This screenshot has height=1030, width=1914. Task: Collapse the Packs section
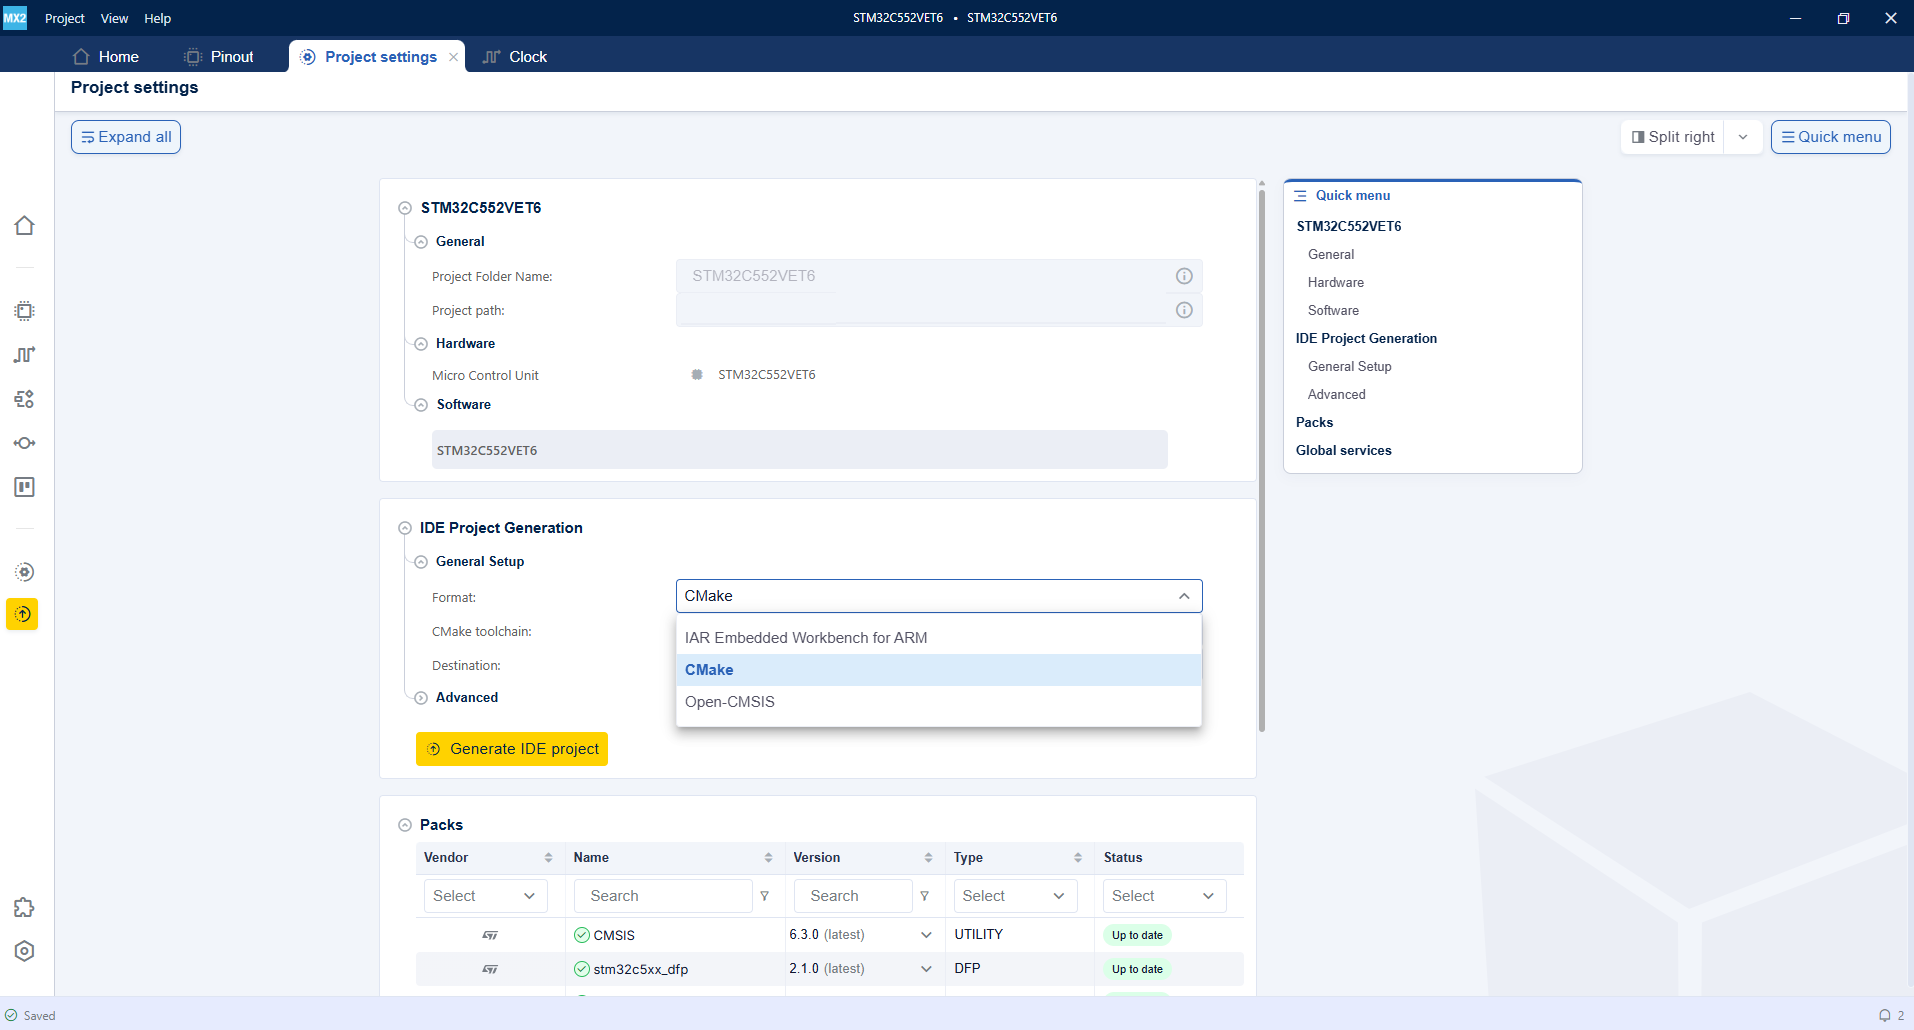pos(405,825)
